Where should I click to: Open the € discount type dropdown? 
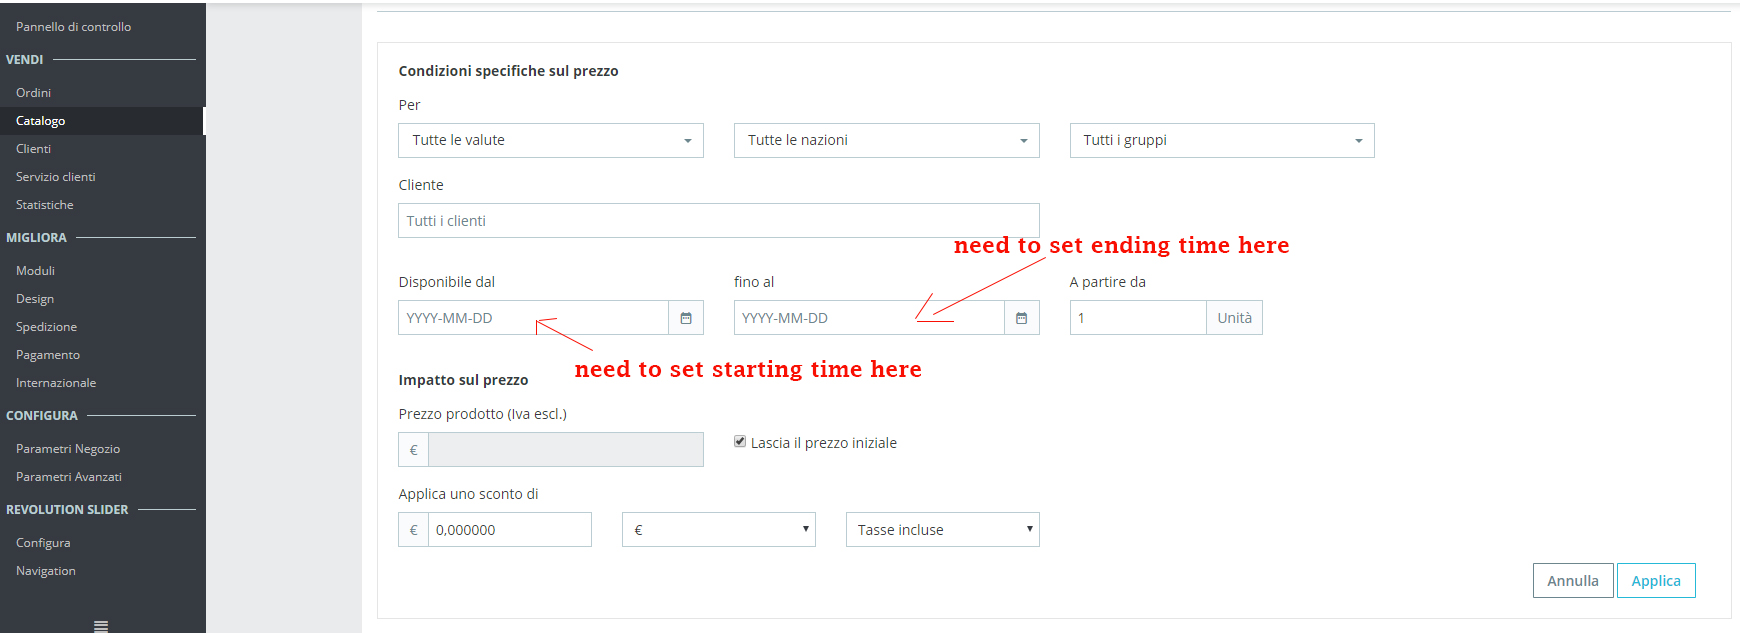click(718, 530)
